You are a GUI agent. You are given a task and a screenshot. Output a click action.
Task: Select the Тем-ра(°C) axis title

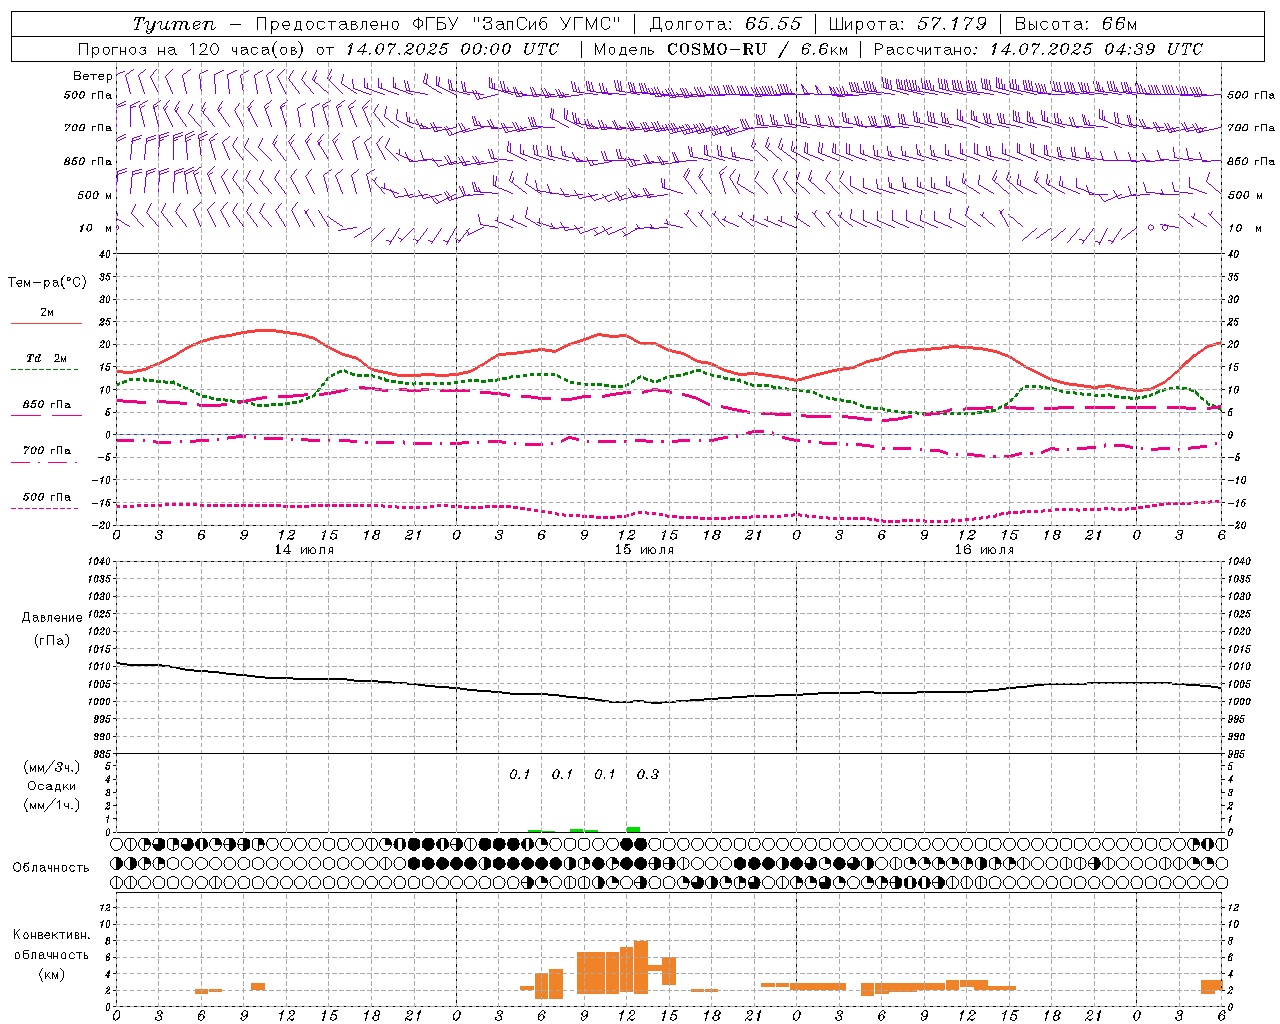coord(47,283)
